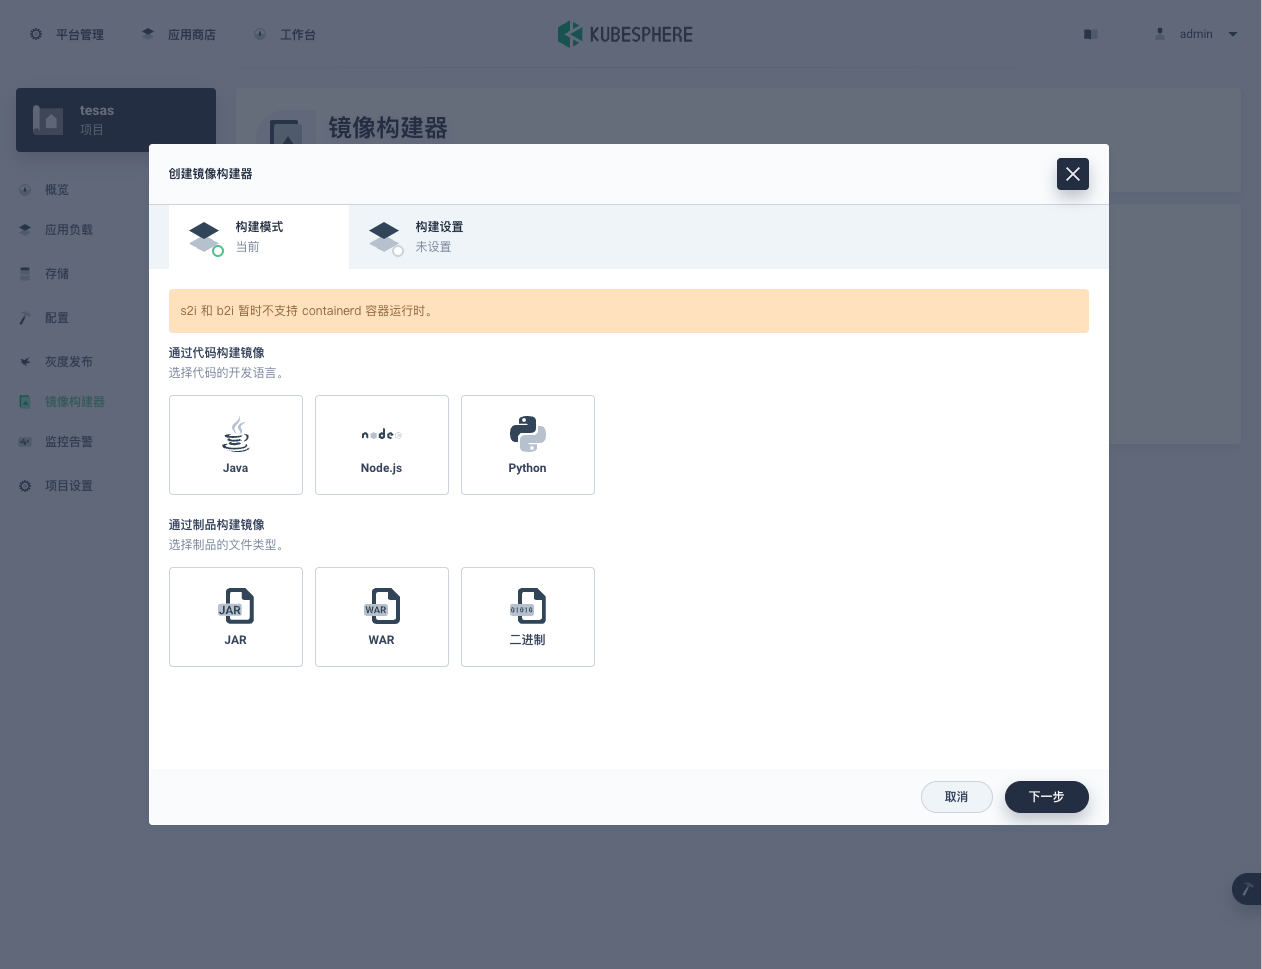Open 平台管理 in the top bar

pos(67,34)
